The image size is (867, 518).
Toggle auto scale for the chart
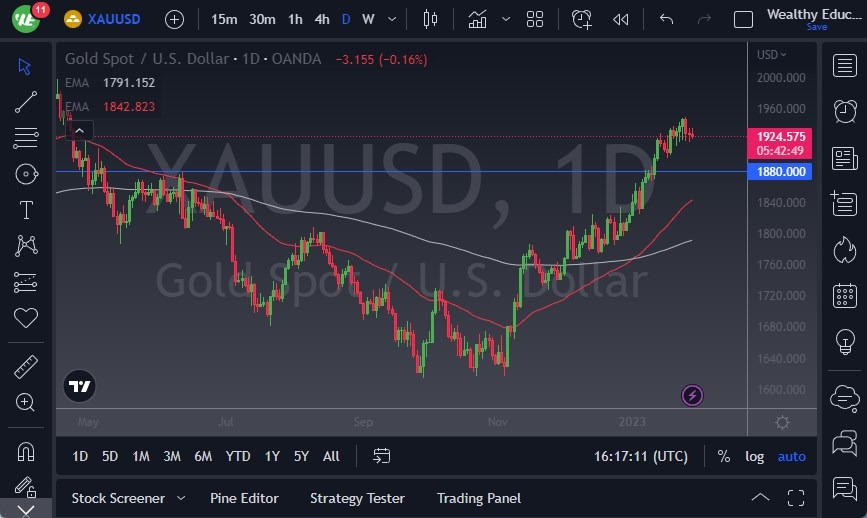pyautogui.click(x=791, y=456)
